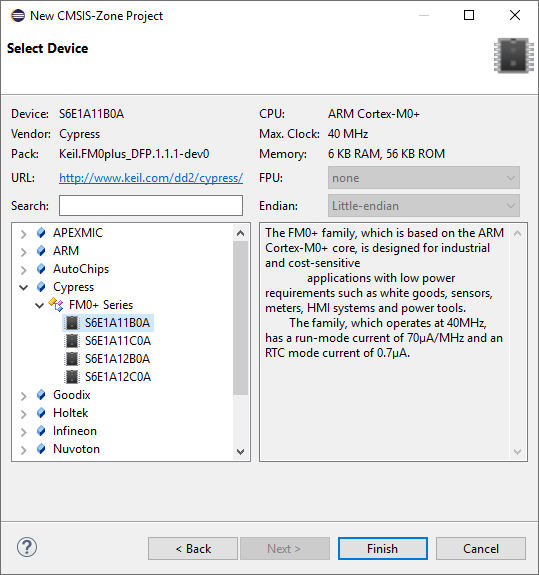Click the Back button
The image size is (539, 575).
pos(193,549)
